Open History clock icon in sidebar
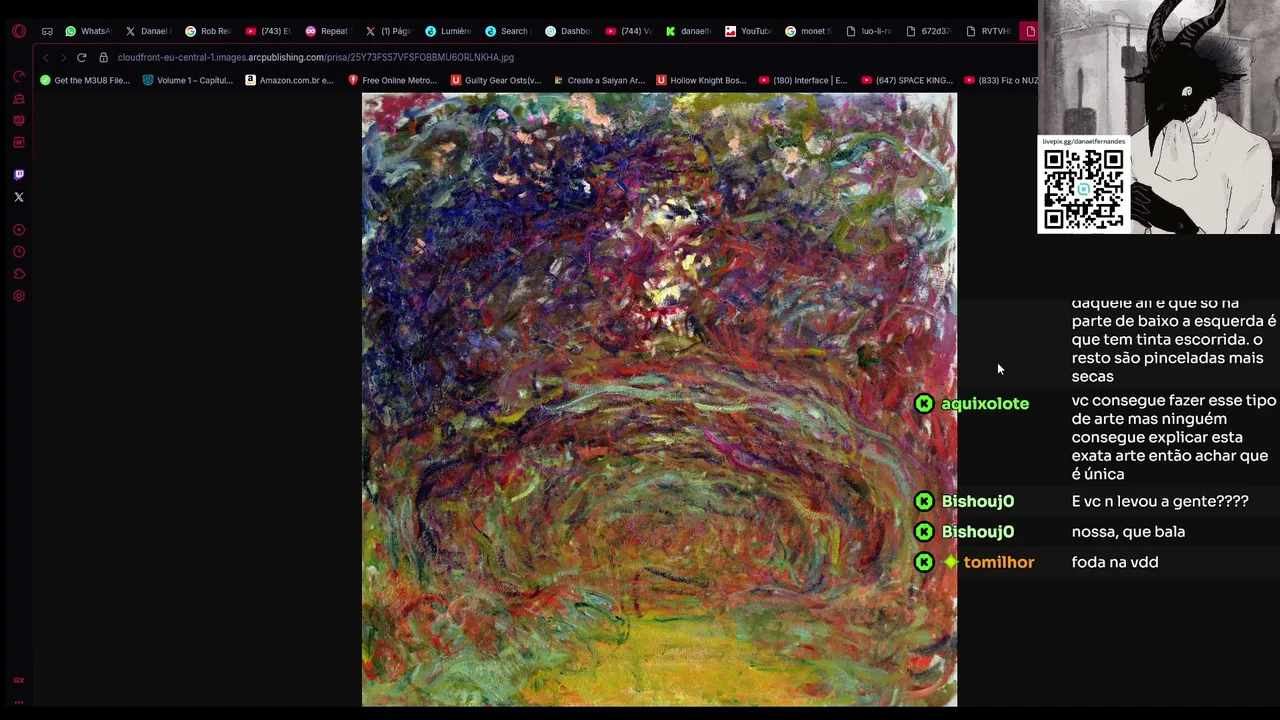 click(x=19, y=252)
